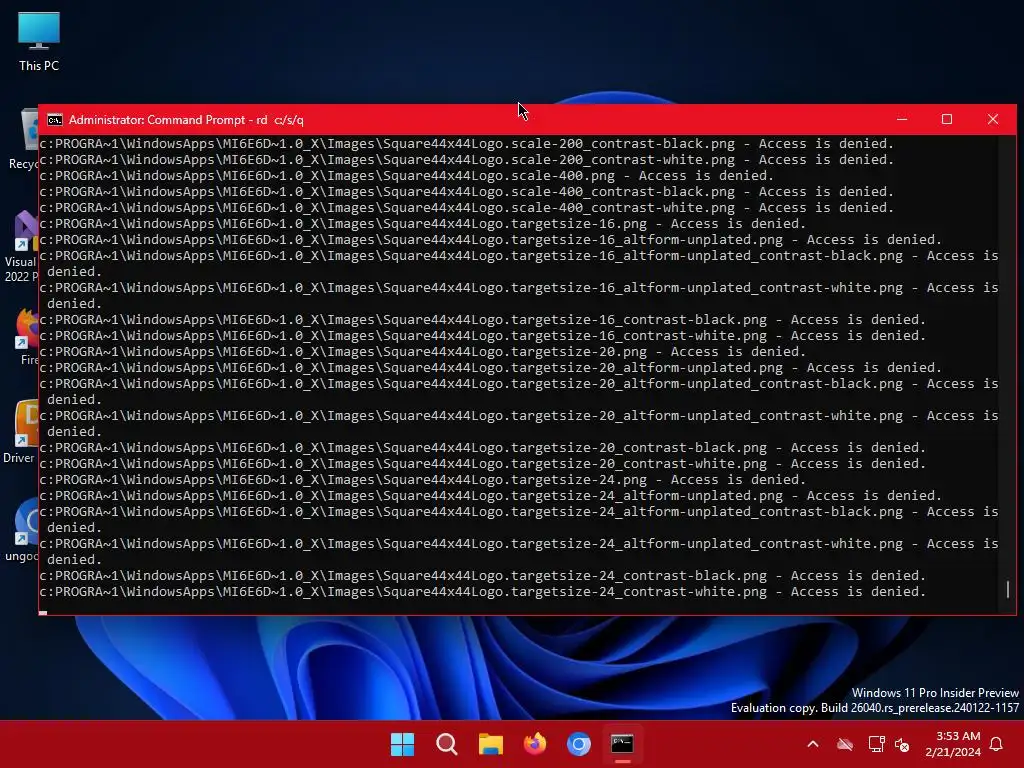Screen dimensions: 1024x768
Task: Open the This PC desktop icon
Action: click(39, 41)
